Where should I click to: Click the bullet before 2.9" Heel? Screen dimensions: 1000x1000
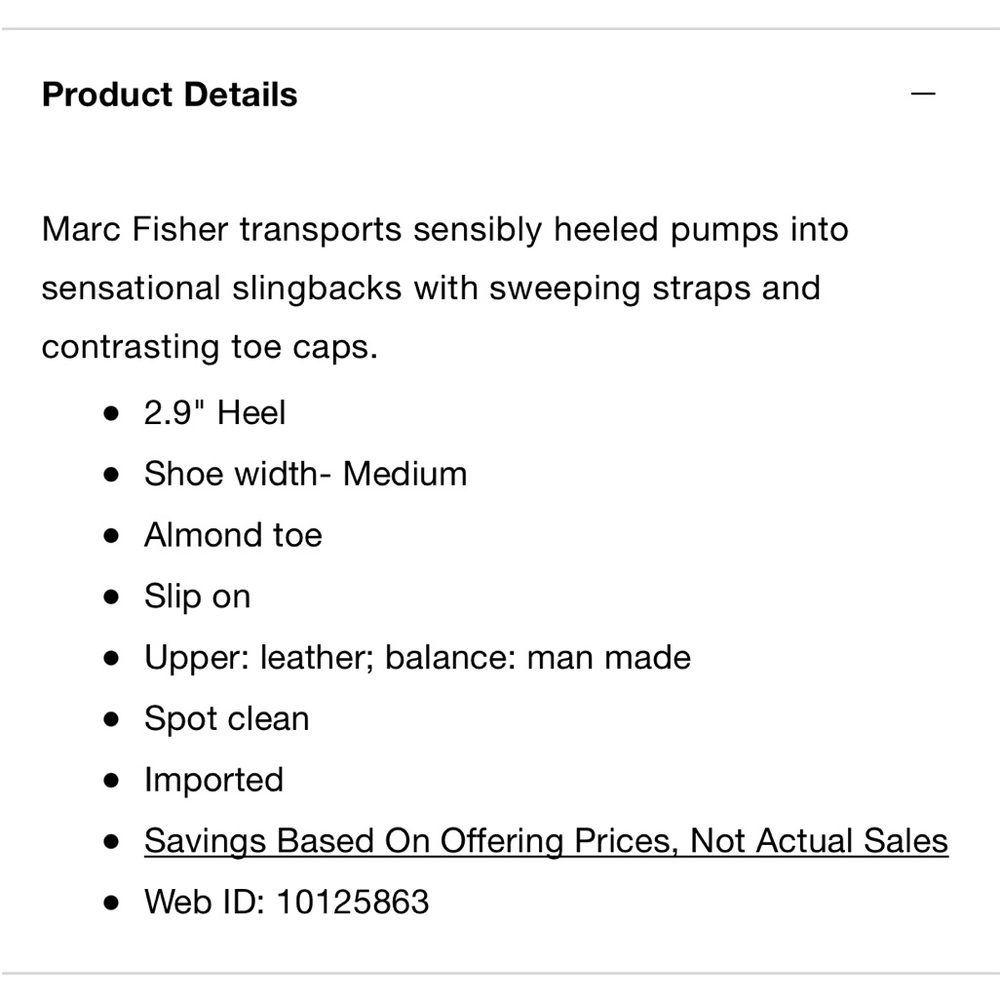(x=111, y=413)
